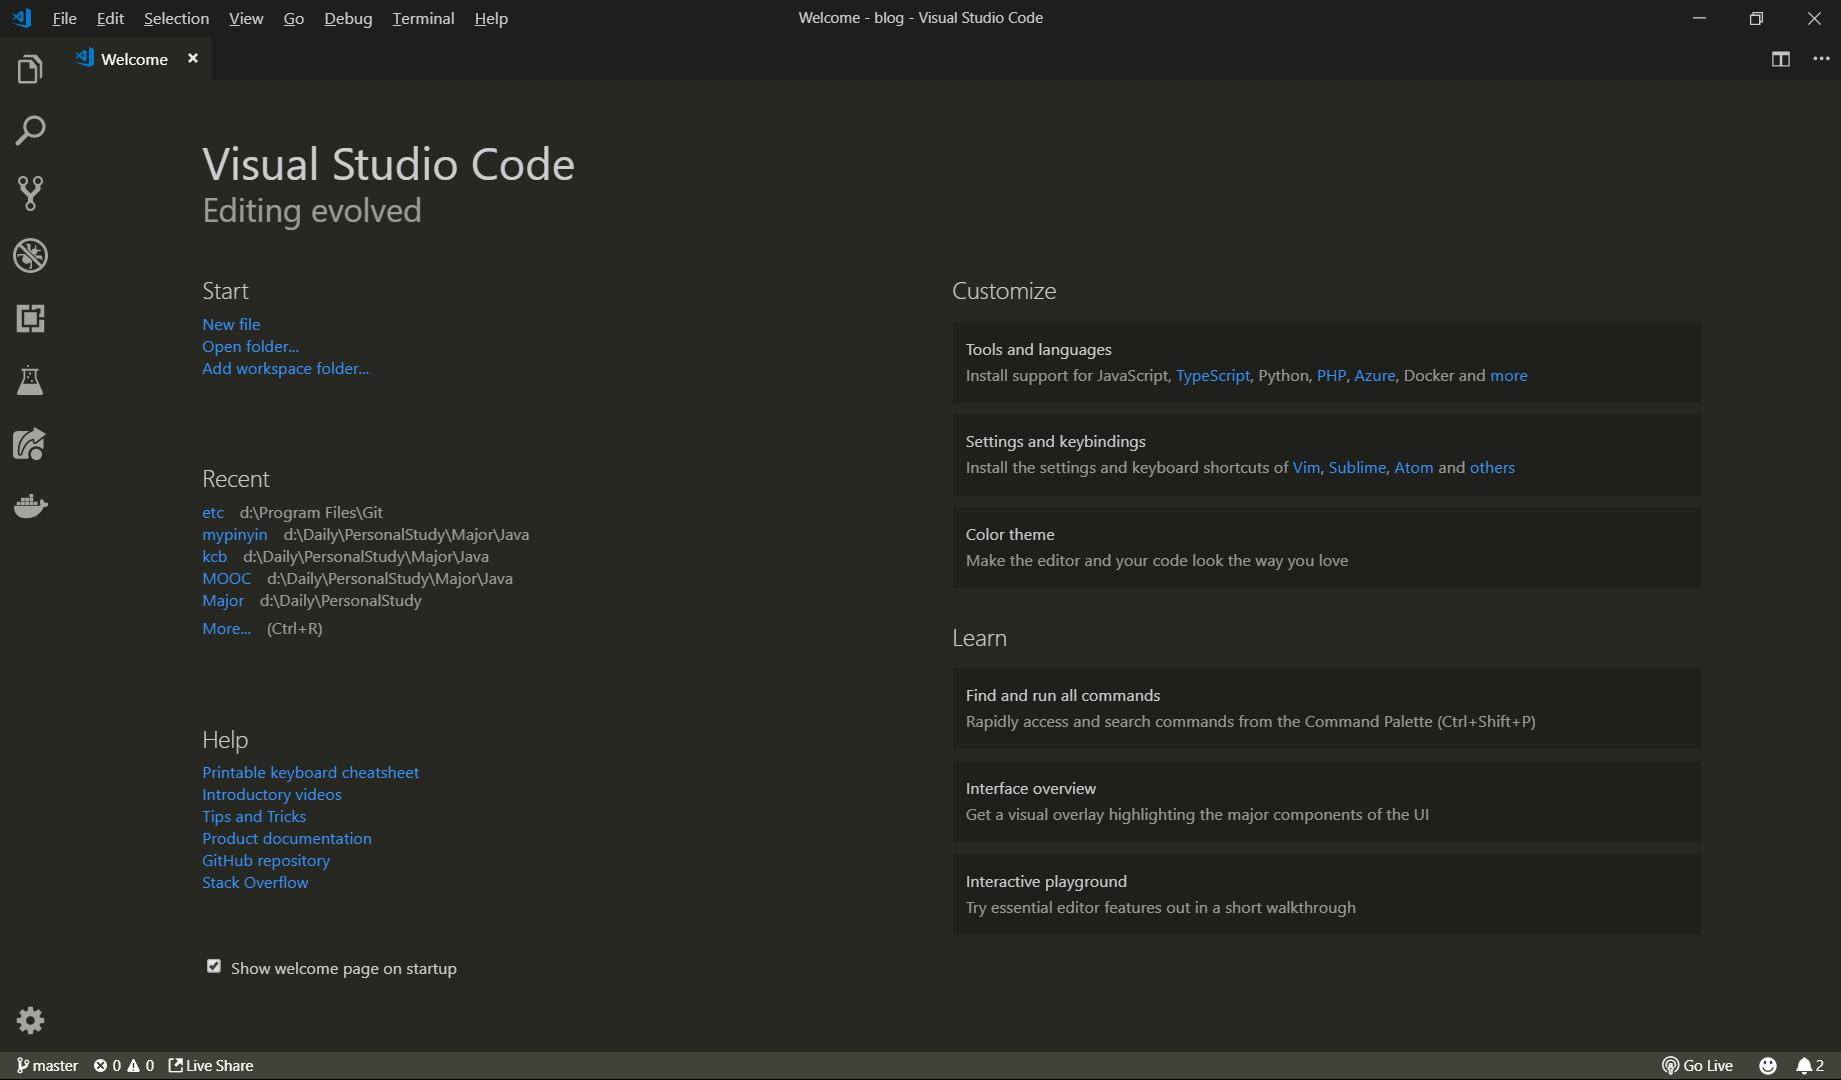This screenshot has height=1080, width=1841.
Task: Click the VS Code logo in title bar
Action: (22, 18)
